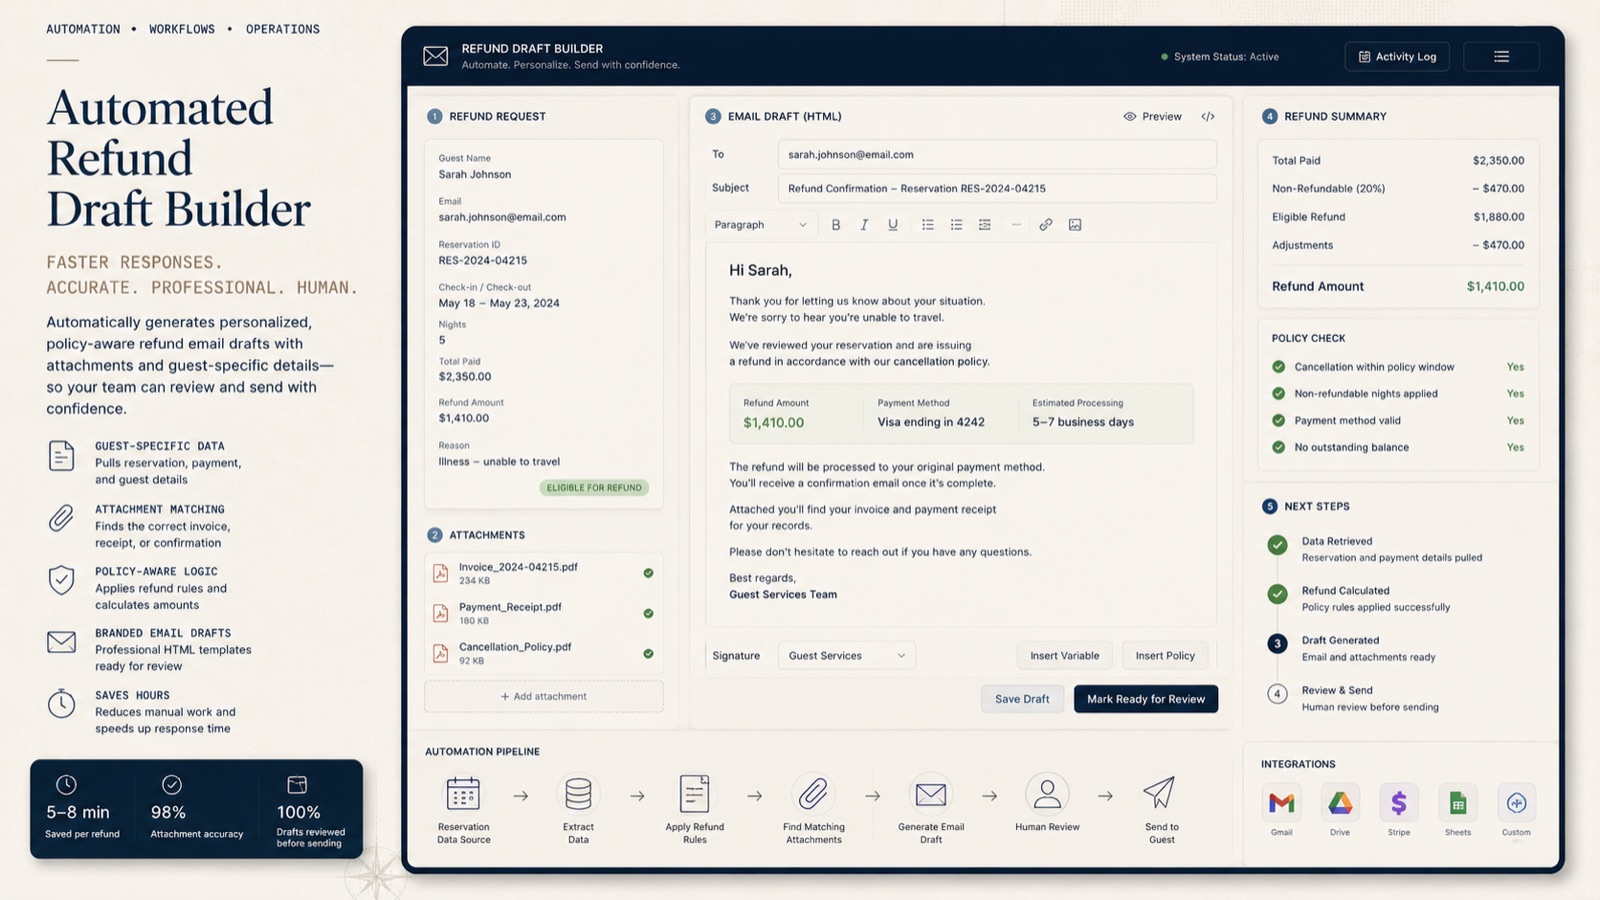Click System Status: Active indicator

coord(1220,57)
